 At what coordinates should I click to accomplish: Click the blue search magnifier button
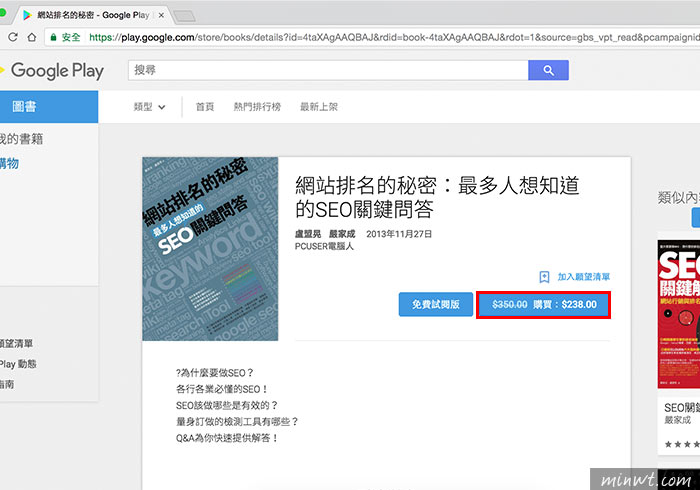pos(548,70)
